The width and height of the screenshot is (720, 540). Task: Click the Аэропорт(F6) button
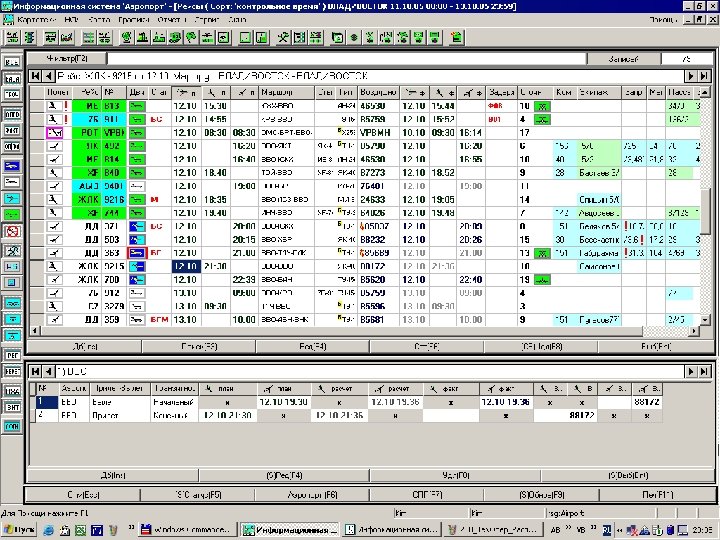click(312, 495)
